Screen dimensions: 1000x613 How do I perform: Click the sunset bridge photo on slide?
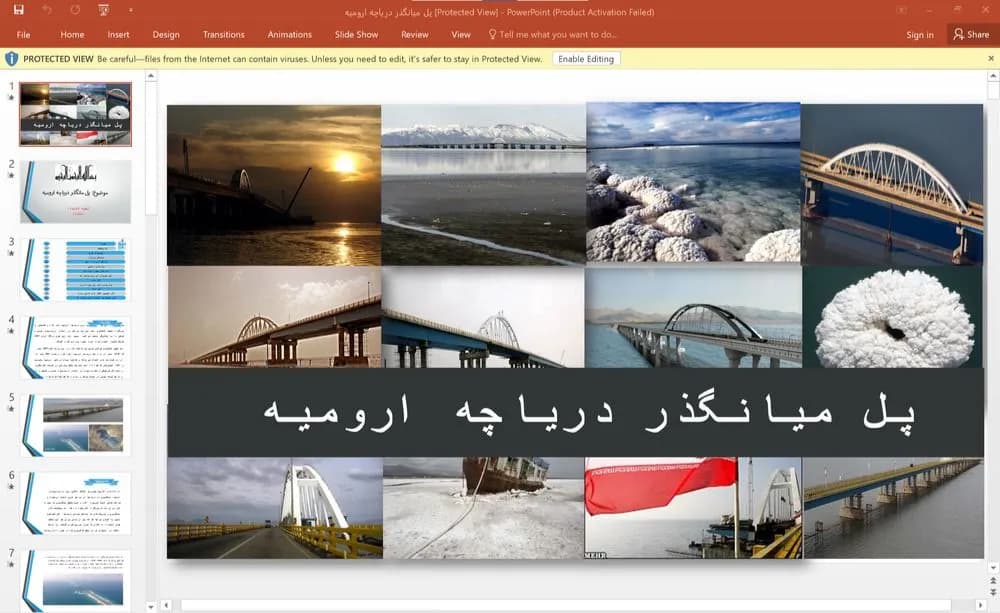click(274, 185)
